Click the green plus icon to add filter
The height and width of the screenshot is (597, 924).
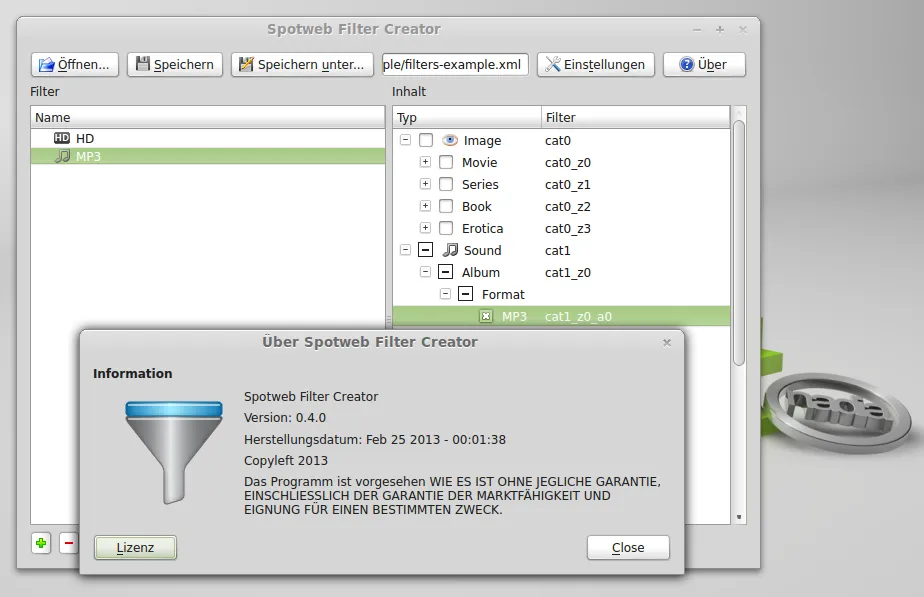tap(39, 543)
